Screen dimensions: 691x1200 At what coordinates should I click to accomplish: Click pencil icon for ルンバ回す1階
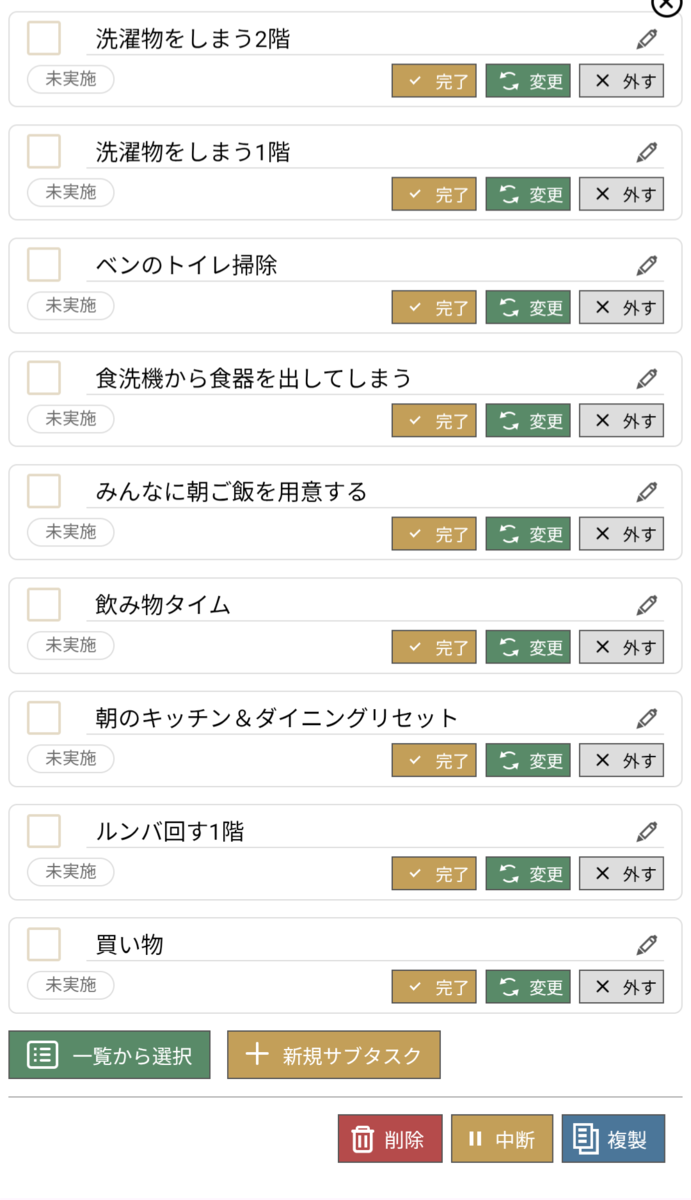(647, 831)
